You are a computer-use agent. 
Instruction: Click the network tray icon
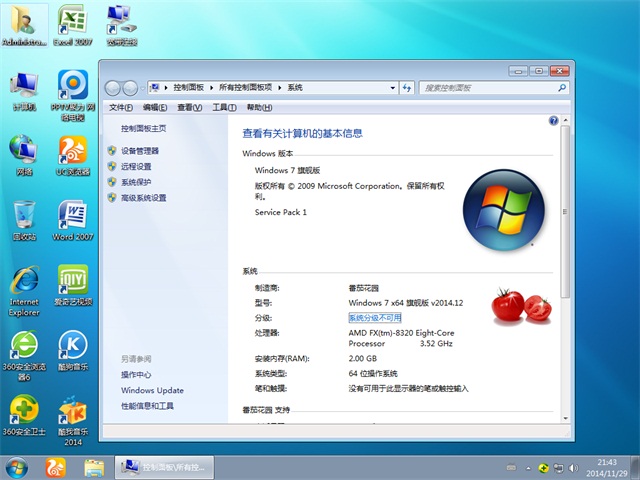tap(558, 468)
